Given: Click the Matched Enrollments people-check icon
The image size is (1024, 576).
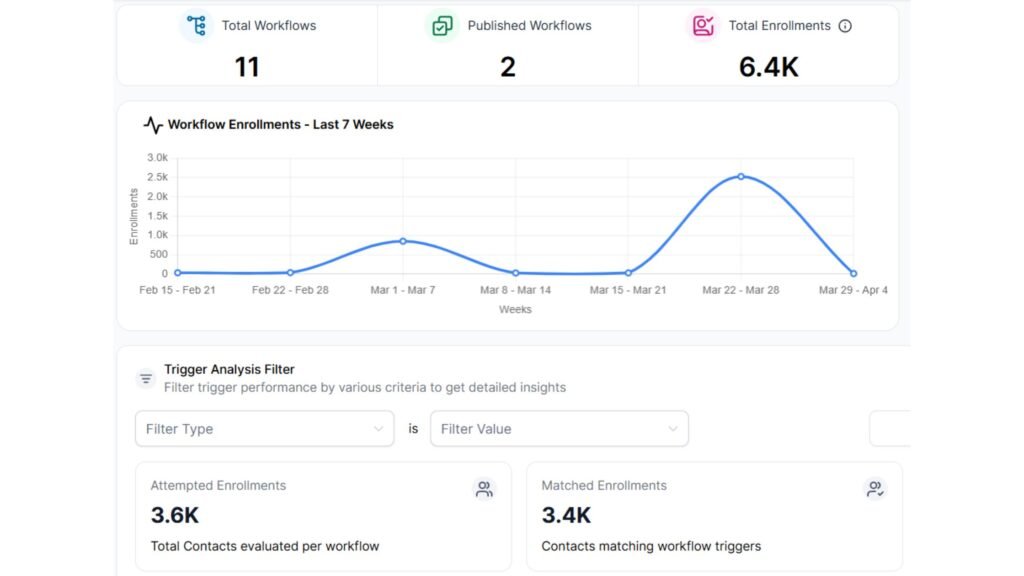Looking at the screenshot, I should [x=875, y=489].
